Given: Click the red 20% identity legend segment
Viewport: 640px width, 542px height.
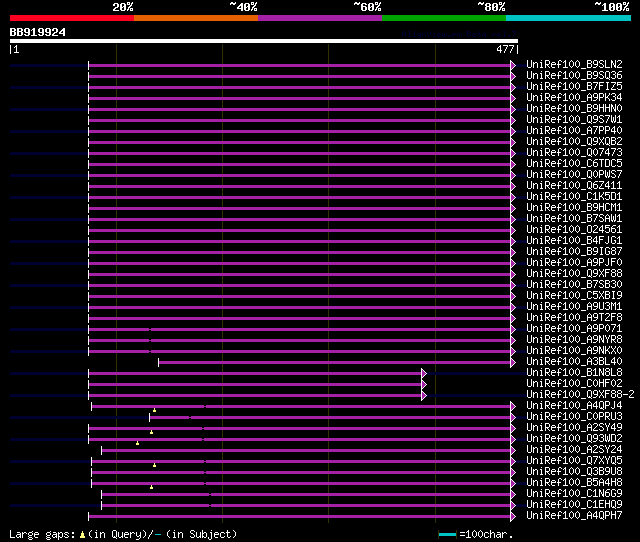Looking at the screenshot, I should [x=72, y=18].
